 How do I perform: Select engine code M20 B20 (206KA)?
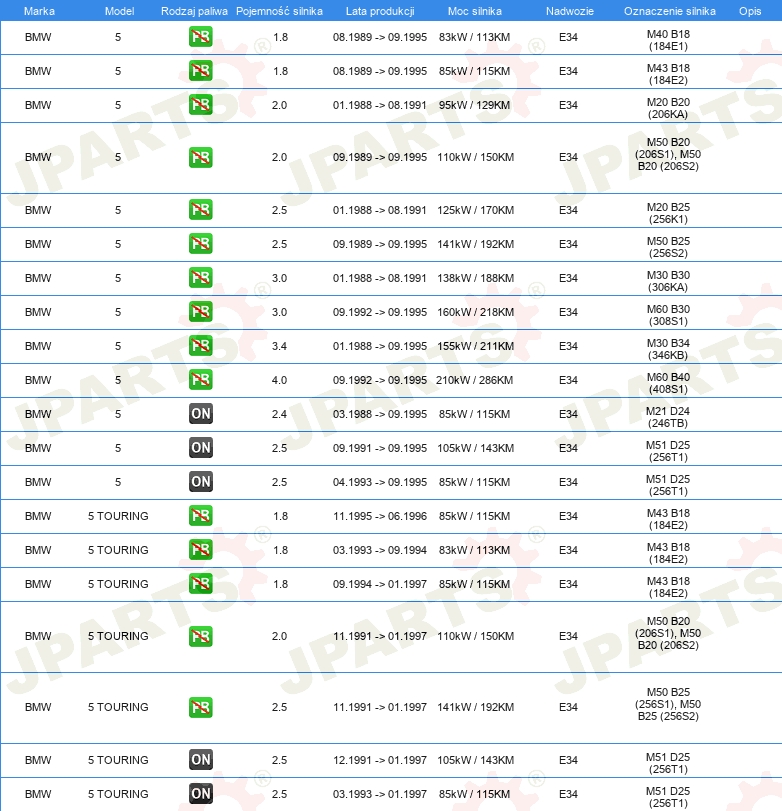coord(668,108)
